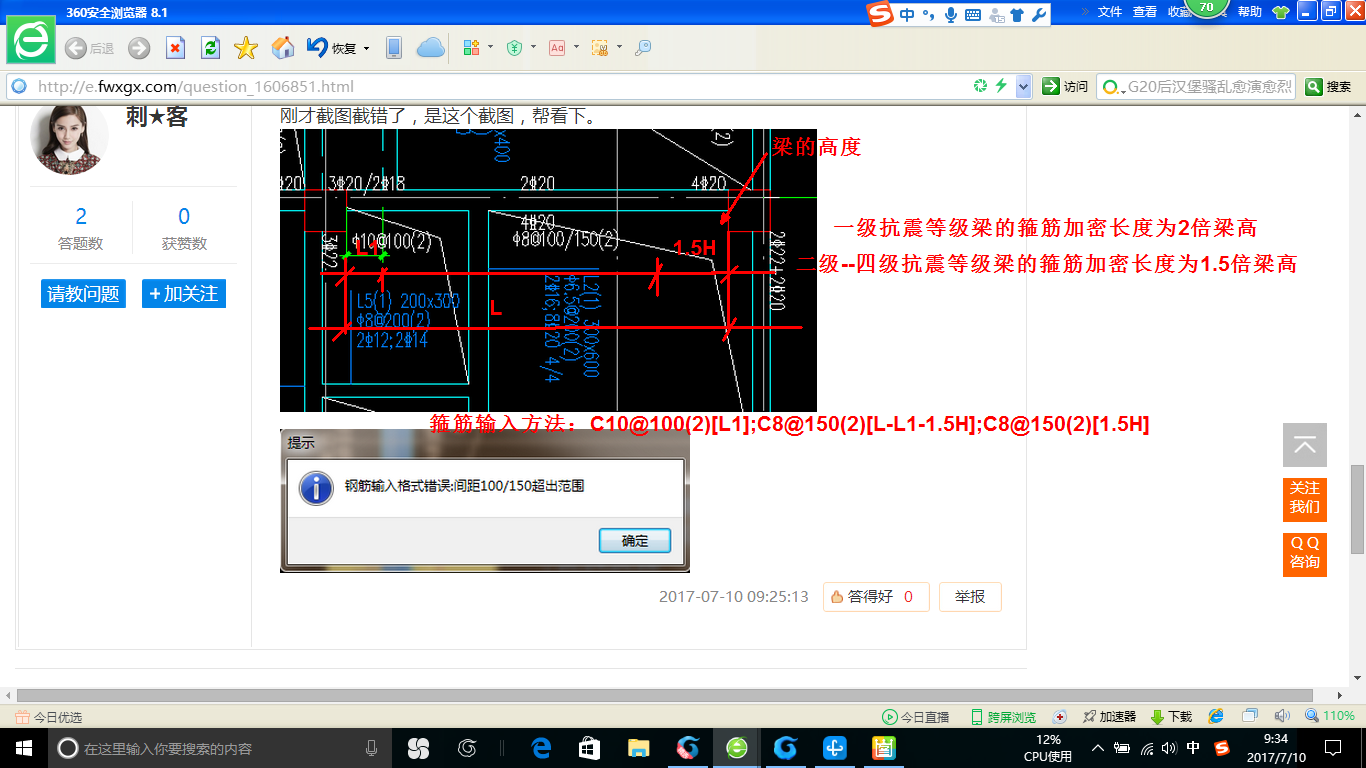Click the 360 browser green logo
1366x768 pixels.
(x=32, y=41)
